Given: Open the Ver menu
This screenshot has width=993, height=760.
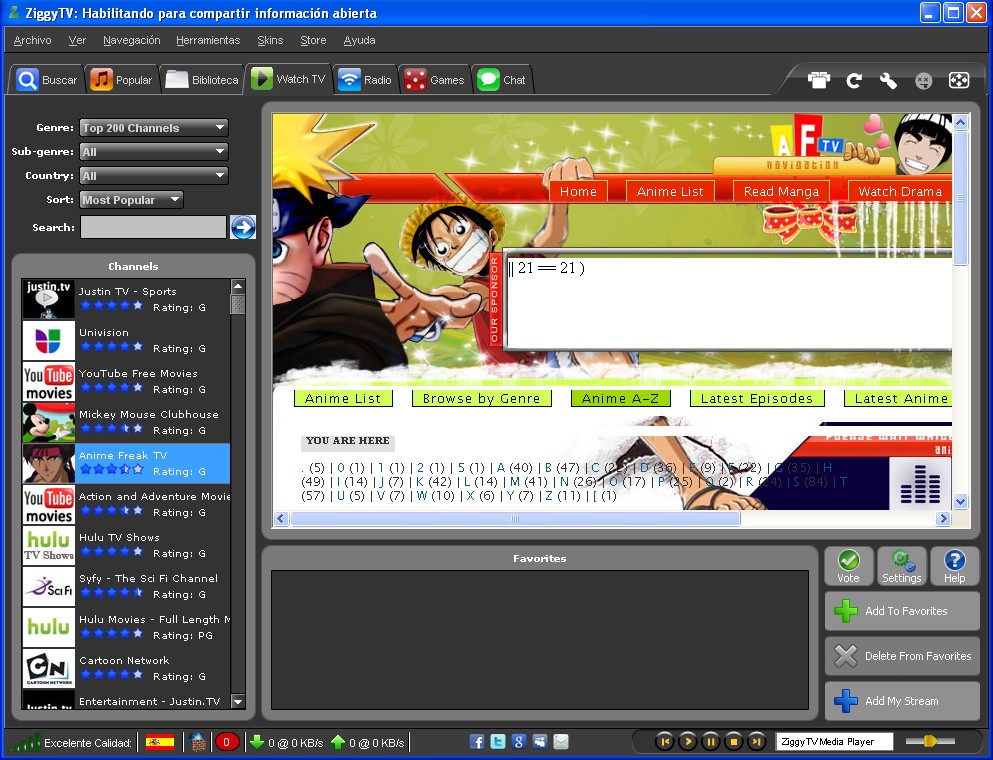Looking at the screenshot, I should (77, 40).
